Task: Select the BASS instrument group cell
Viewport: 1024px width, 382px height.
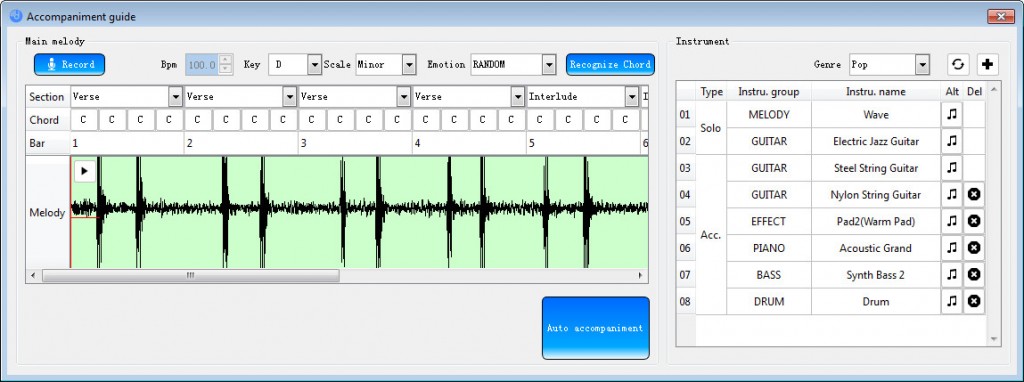Action: 769,275
